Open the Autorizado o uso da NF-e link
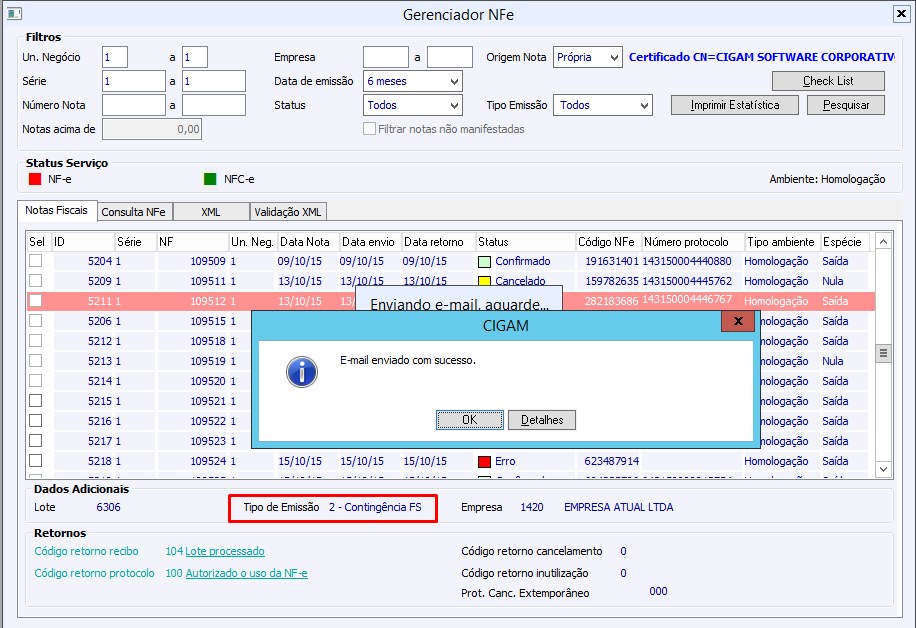The image size is (916, 628). [247, 573]
